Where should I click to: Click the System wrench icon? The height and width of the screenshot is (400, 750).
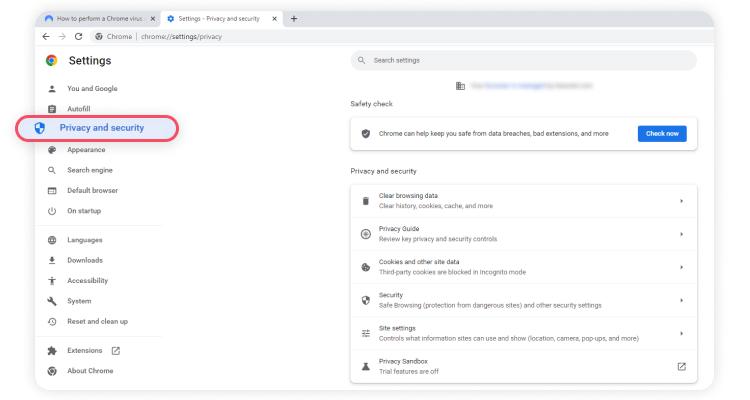pos(52,301)
